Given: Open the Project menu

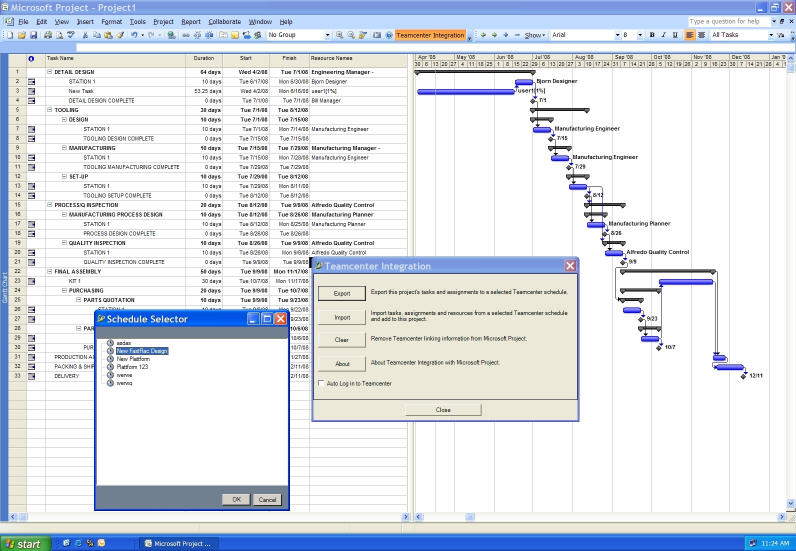Looking at the screenshot, I should (163, 22).
